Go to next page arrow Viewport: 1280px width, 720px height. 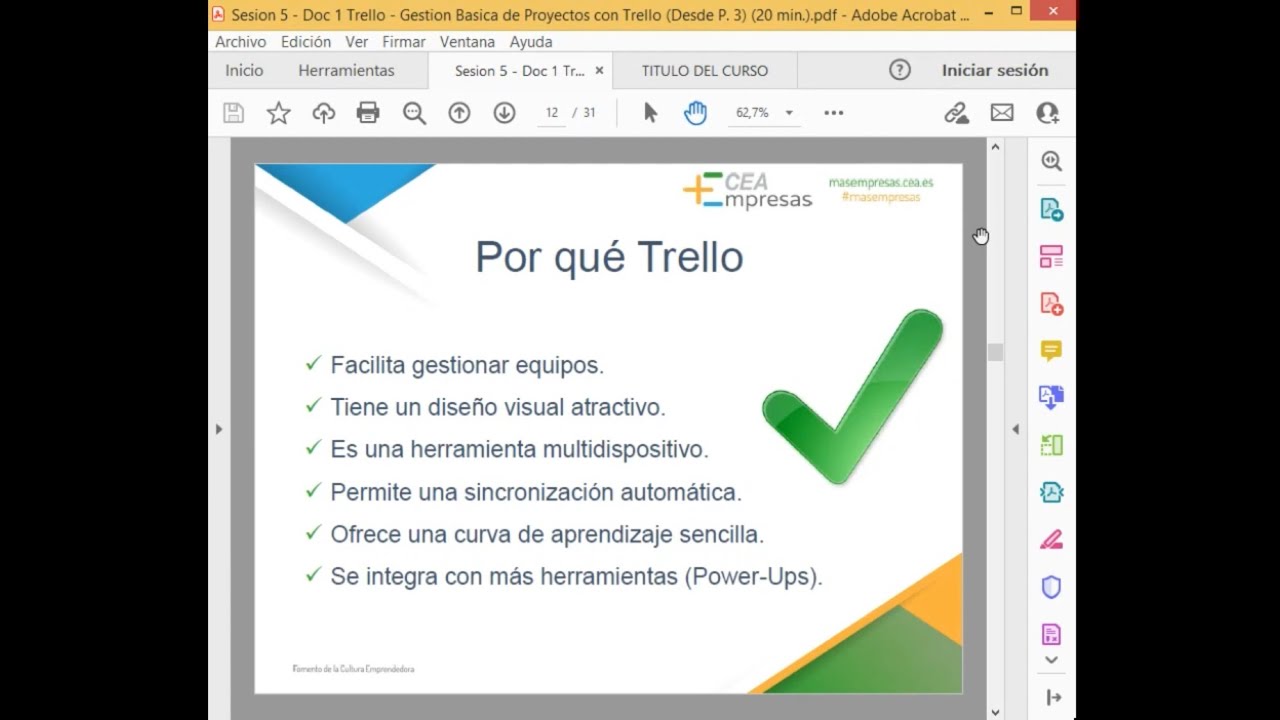pos(504,113)
